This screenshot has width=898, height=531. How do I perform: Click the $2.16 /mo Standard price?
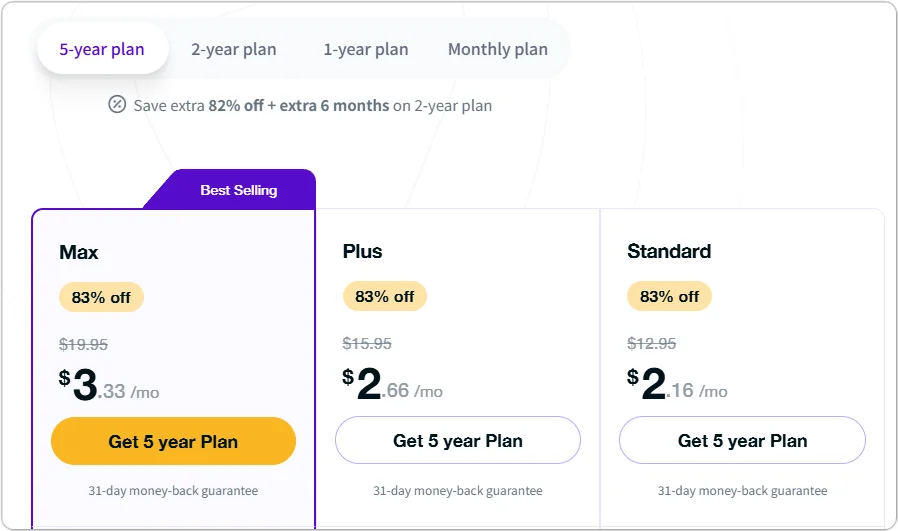pos(677,386)
